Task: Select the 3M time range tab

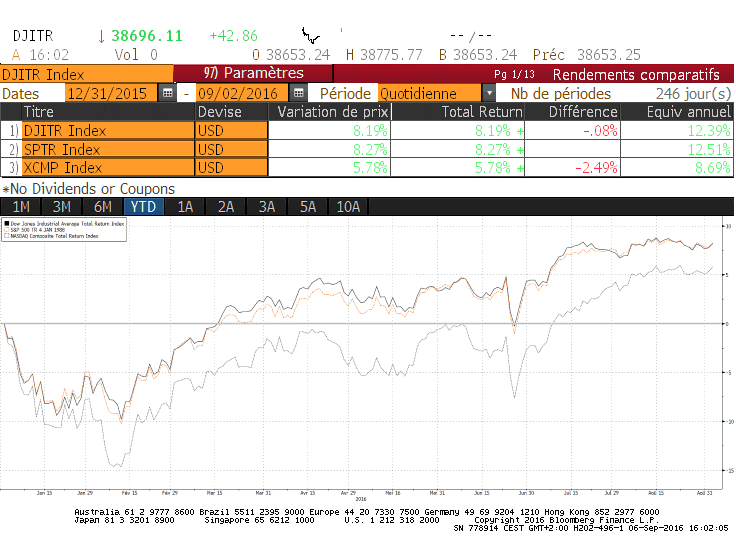Action: [x=61, y=207]
